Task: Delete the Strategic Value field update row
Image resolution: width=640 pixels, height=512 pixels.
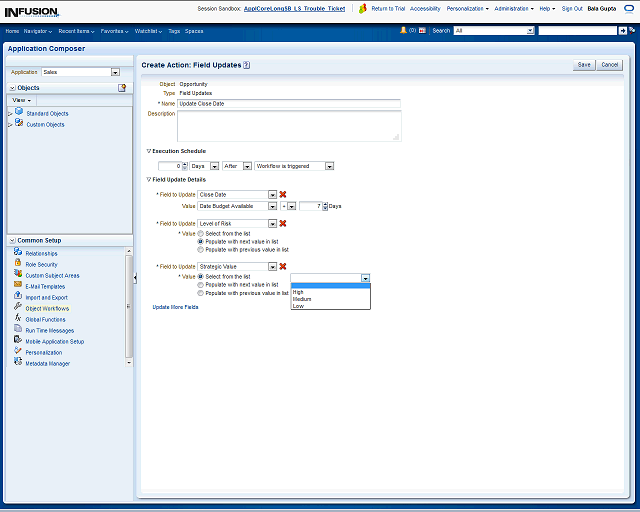Action: pyautogui.click(x=283, y=266)
